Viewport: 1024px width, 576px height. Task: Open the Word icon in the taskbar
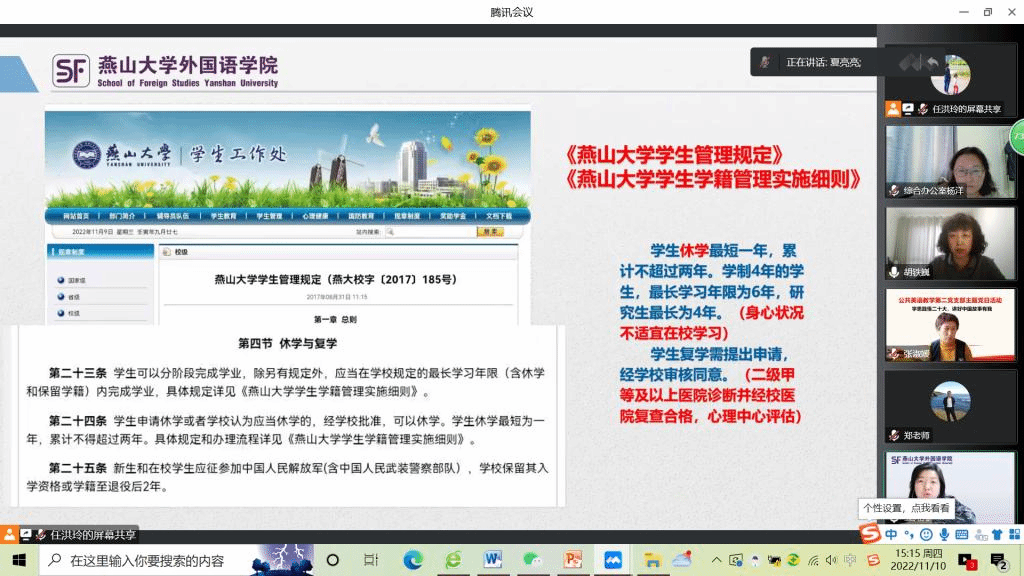(x=493, y=560)
